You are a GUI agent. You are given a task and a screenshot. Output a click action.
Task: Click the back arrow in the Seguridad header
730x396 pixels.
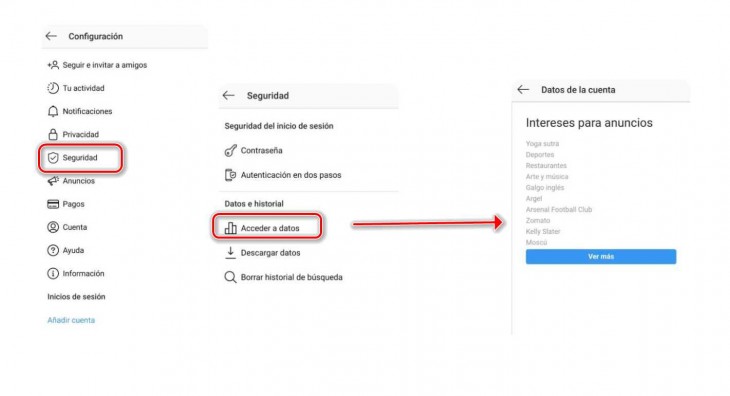click(x=228, y=95)
